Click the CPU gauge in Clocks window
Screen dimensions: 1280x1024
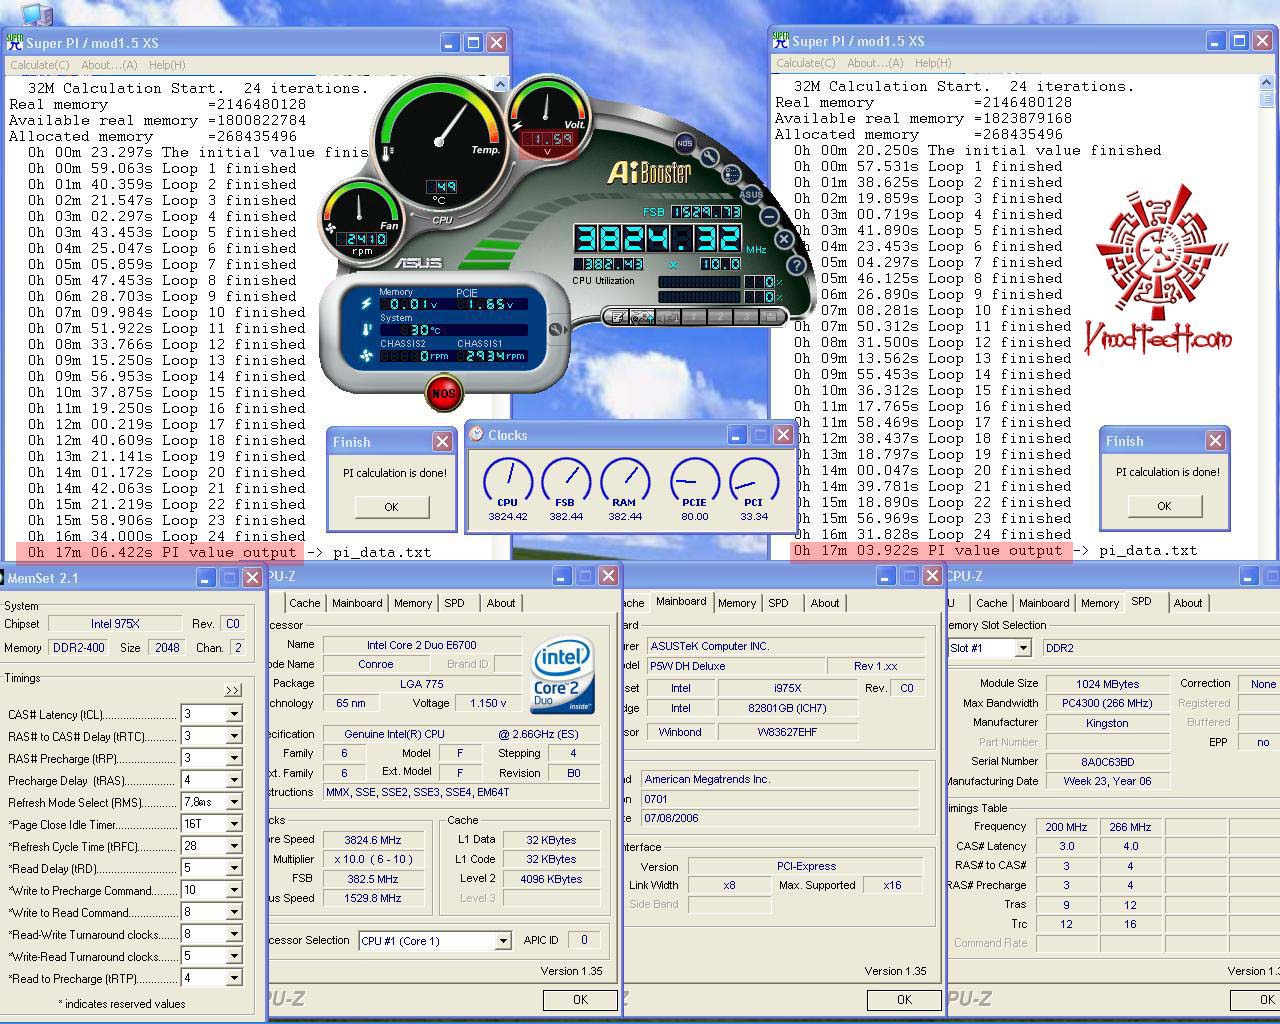pyautogui.click(x=507, y=481)
